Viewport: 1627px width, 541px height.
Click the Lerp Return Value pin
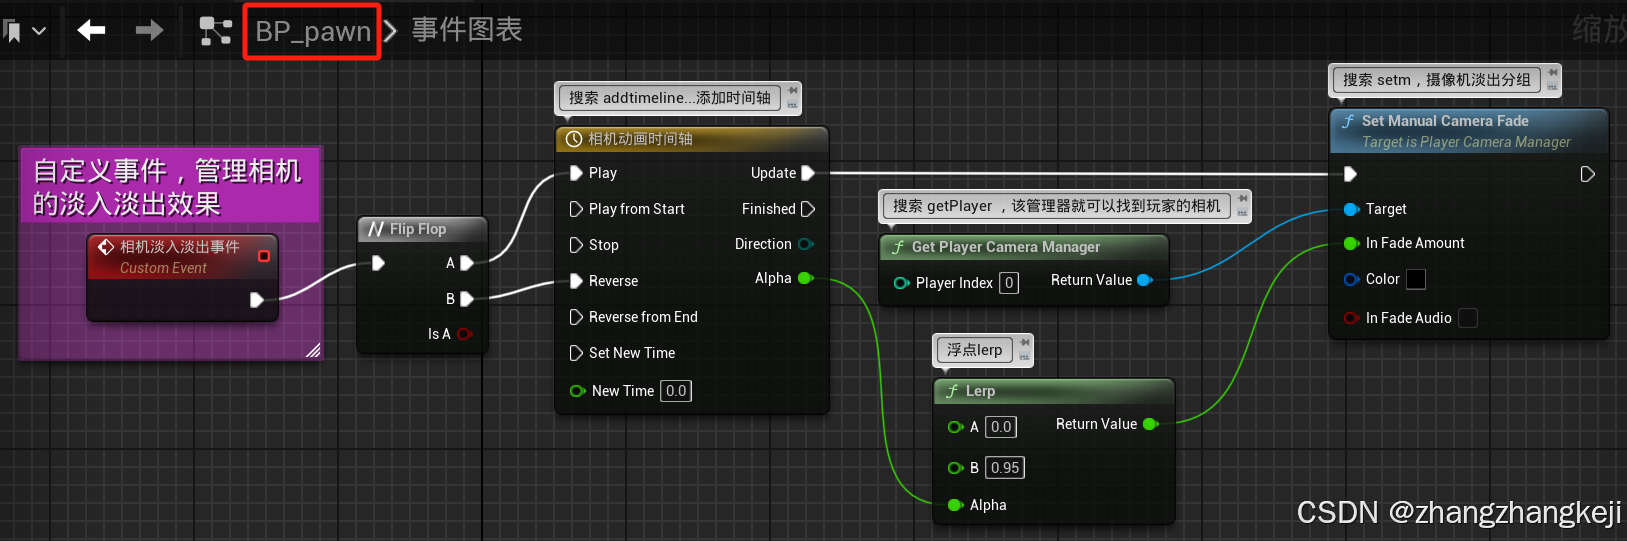tap(1150, 424)
